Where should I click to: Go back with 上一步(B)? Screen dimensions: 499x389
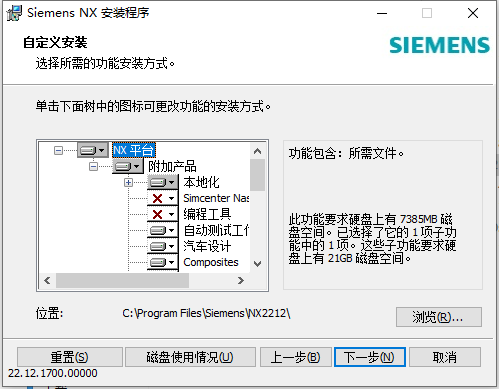(295, 357)
